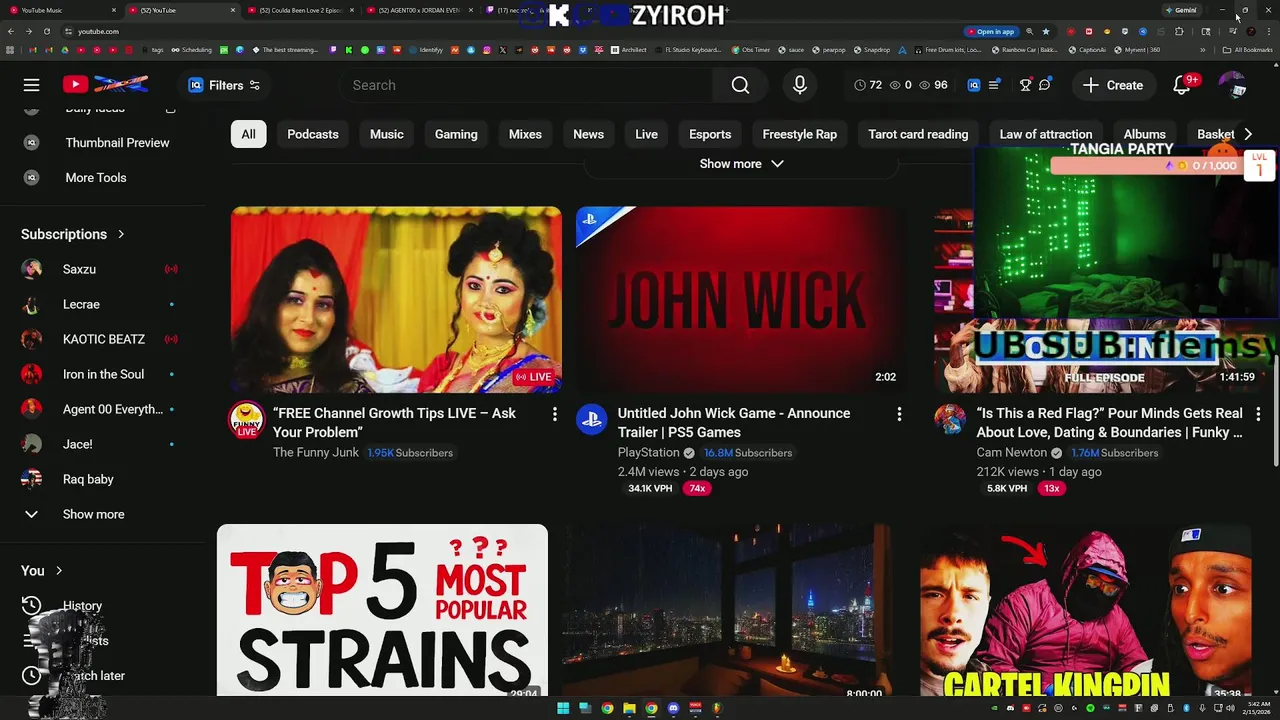Click the eye stat showing 0
Image resolution: width=1280 pixels, height=720 pixels.
tap(901, 85)
